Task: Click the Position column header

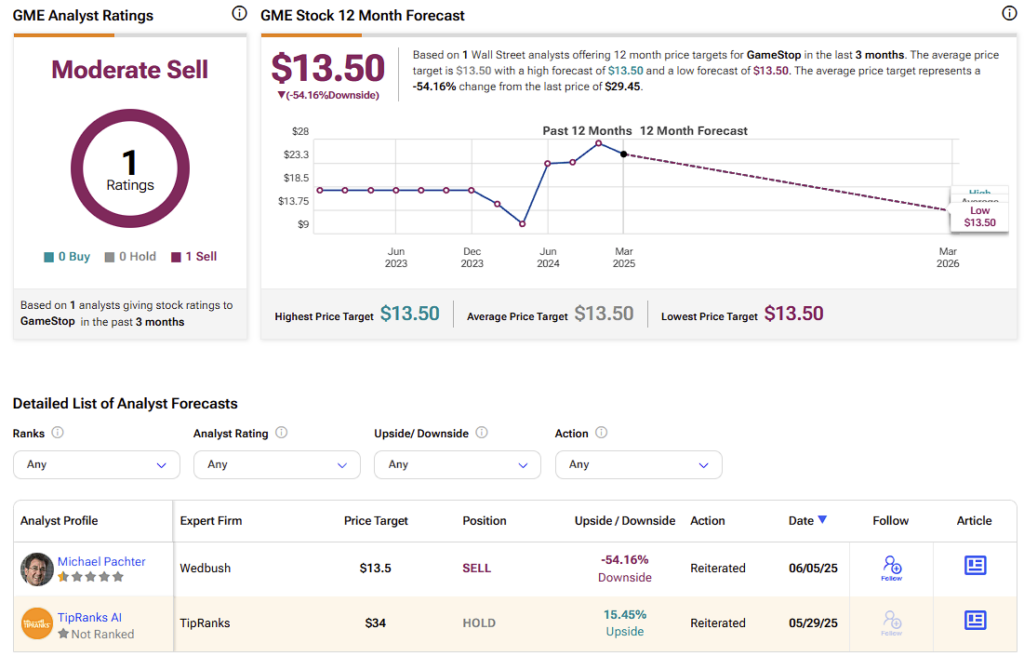Action: 485,521
